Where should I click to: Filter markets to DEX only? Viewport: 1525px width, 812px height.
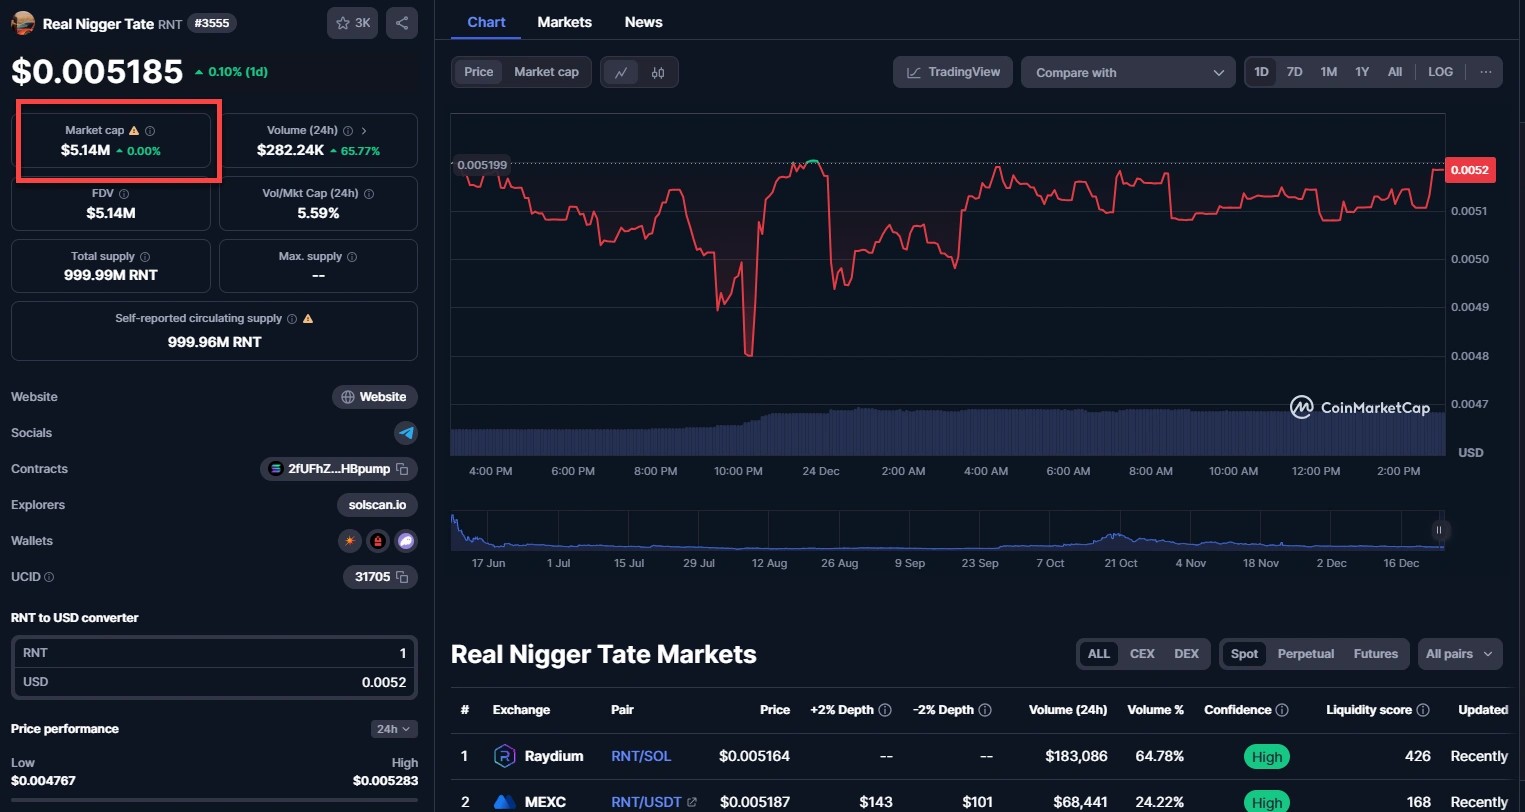point(1186,653)
